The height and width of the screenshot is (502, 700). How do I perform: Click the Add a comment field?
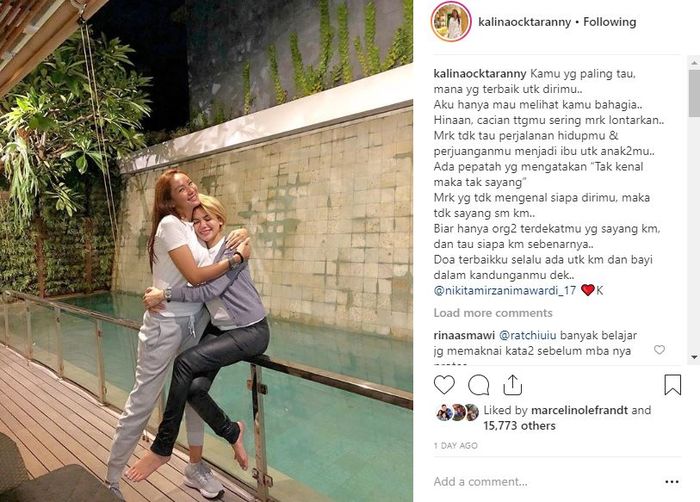tap(547, 481)
